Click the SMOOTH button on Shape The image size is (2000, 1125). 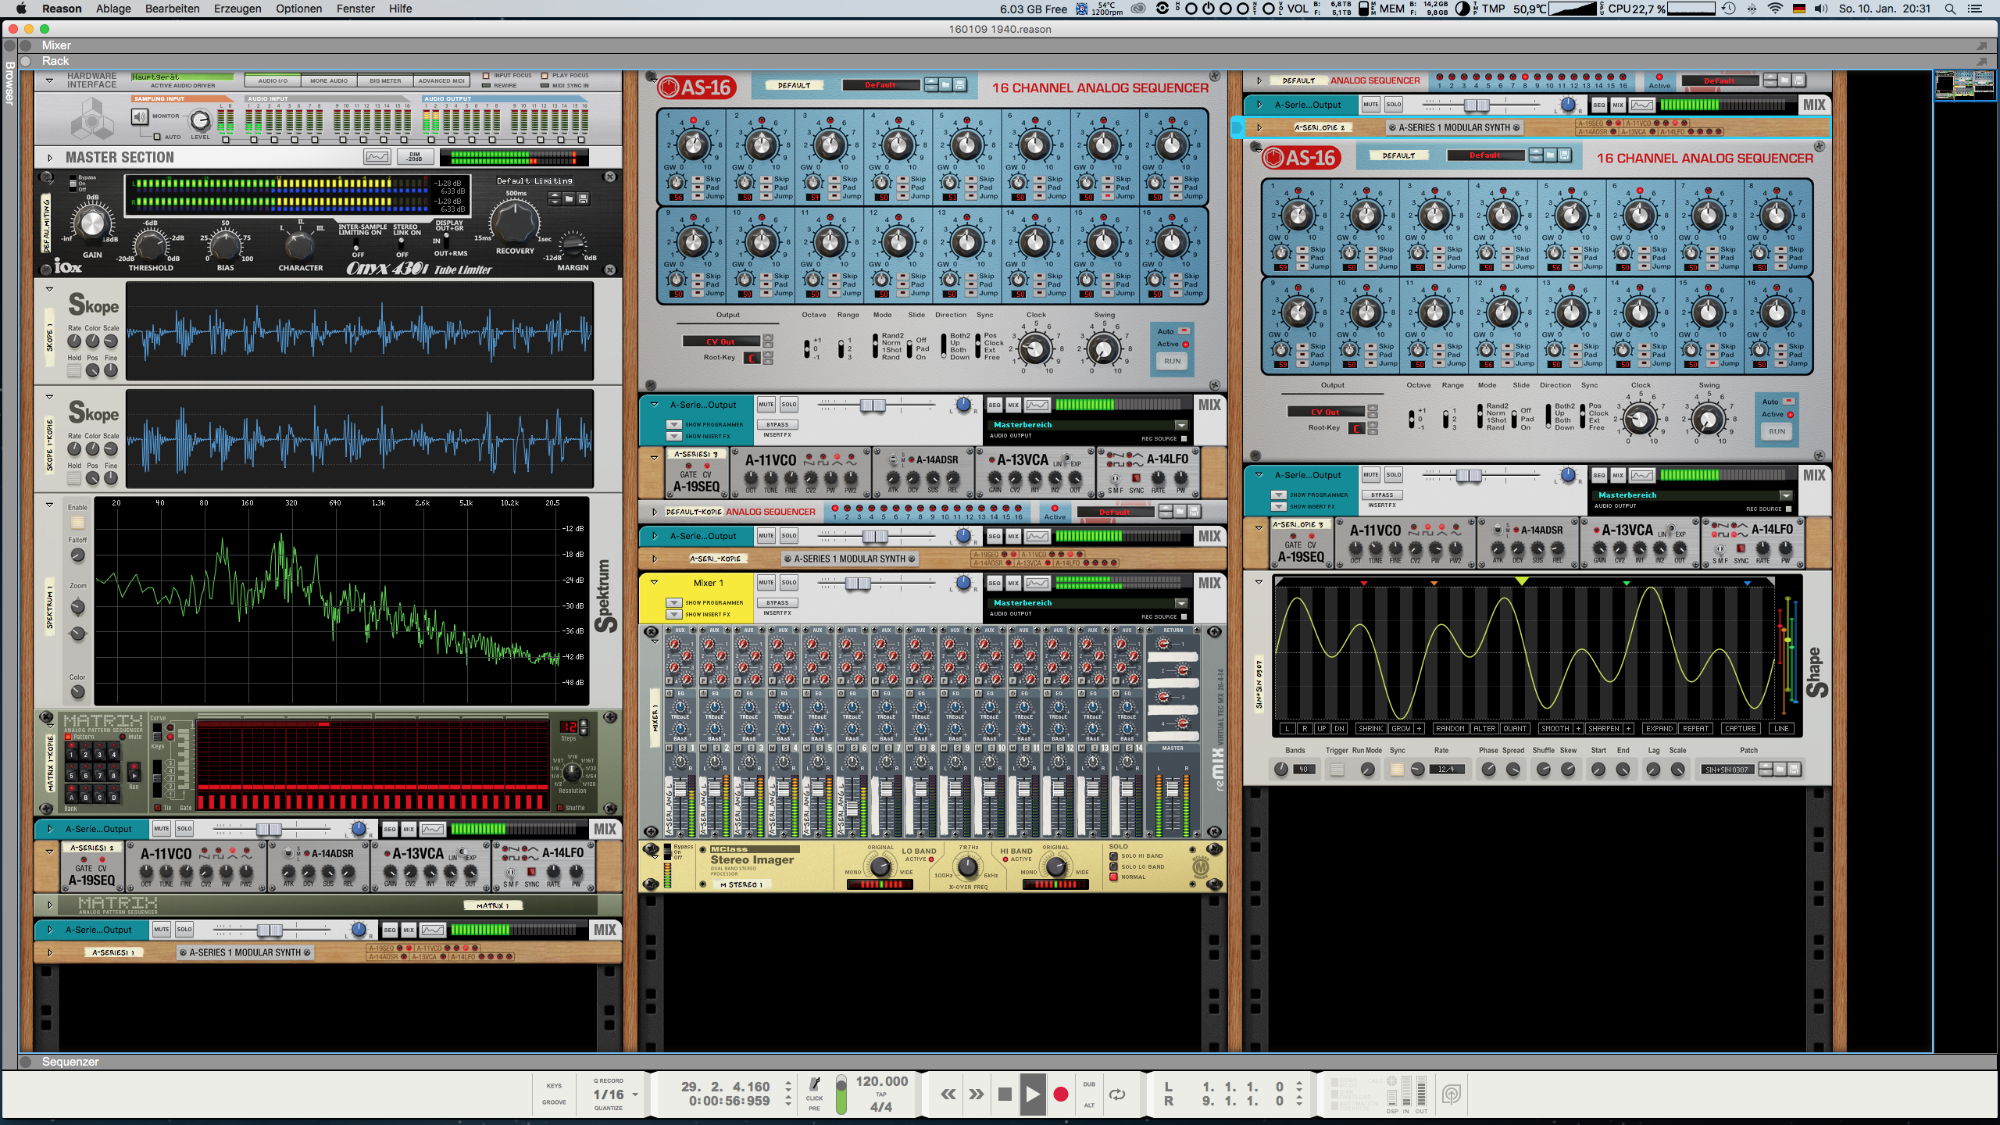point(1555,728)
